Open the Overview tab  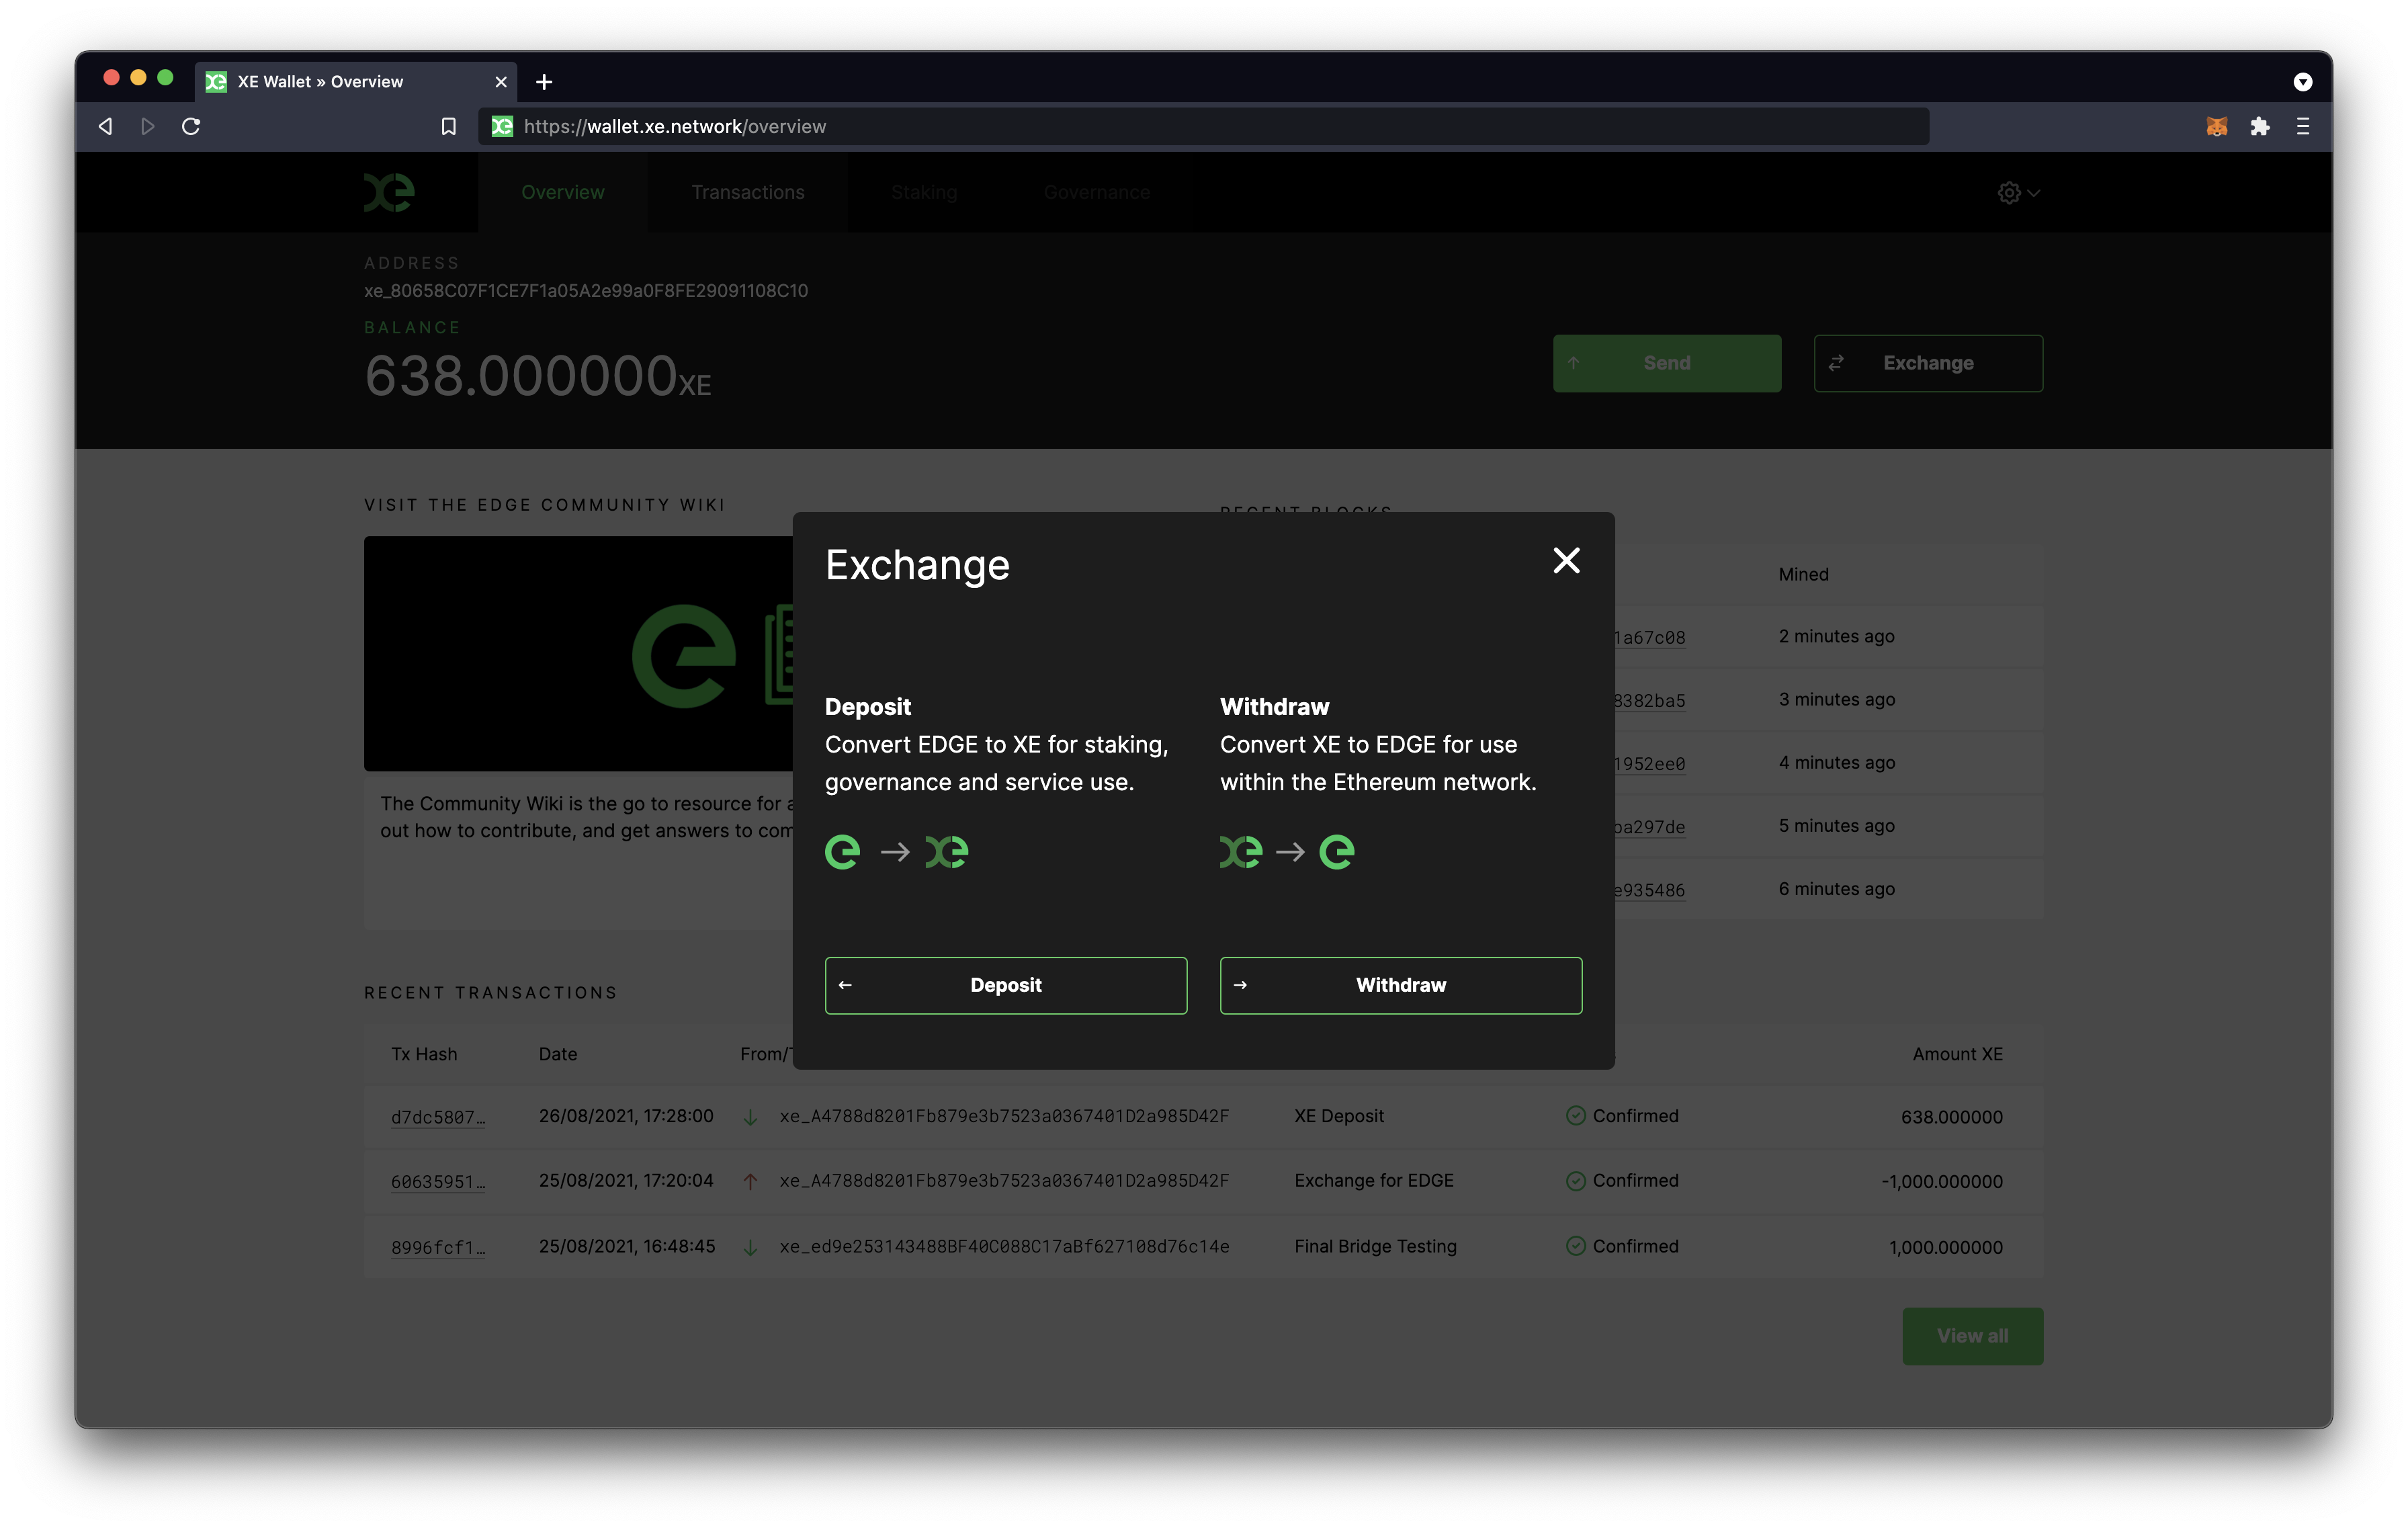(x=563, y=192)
